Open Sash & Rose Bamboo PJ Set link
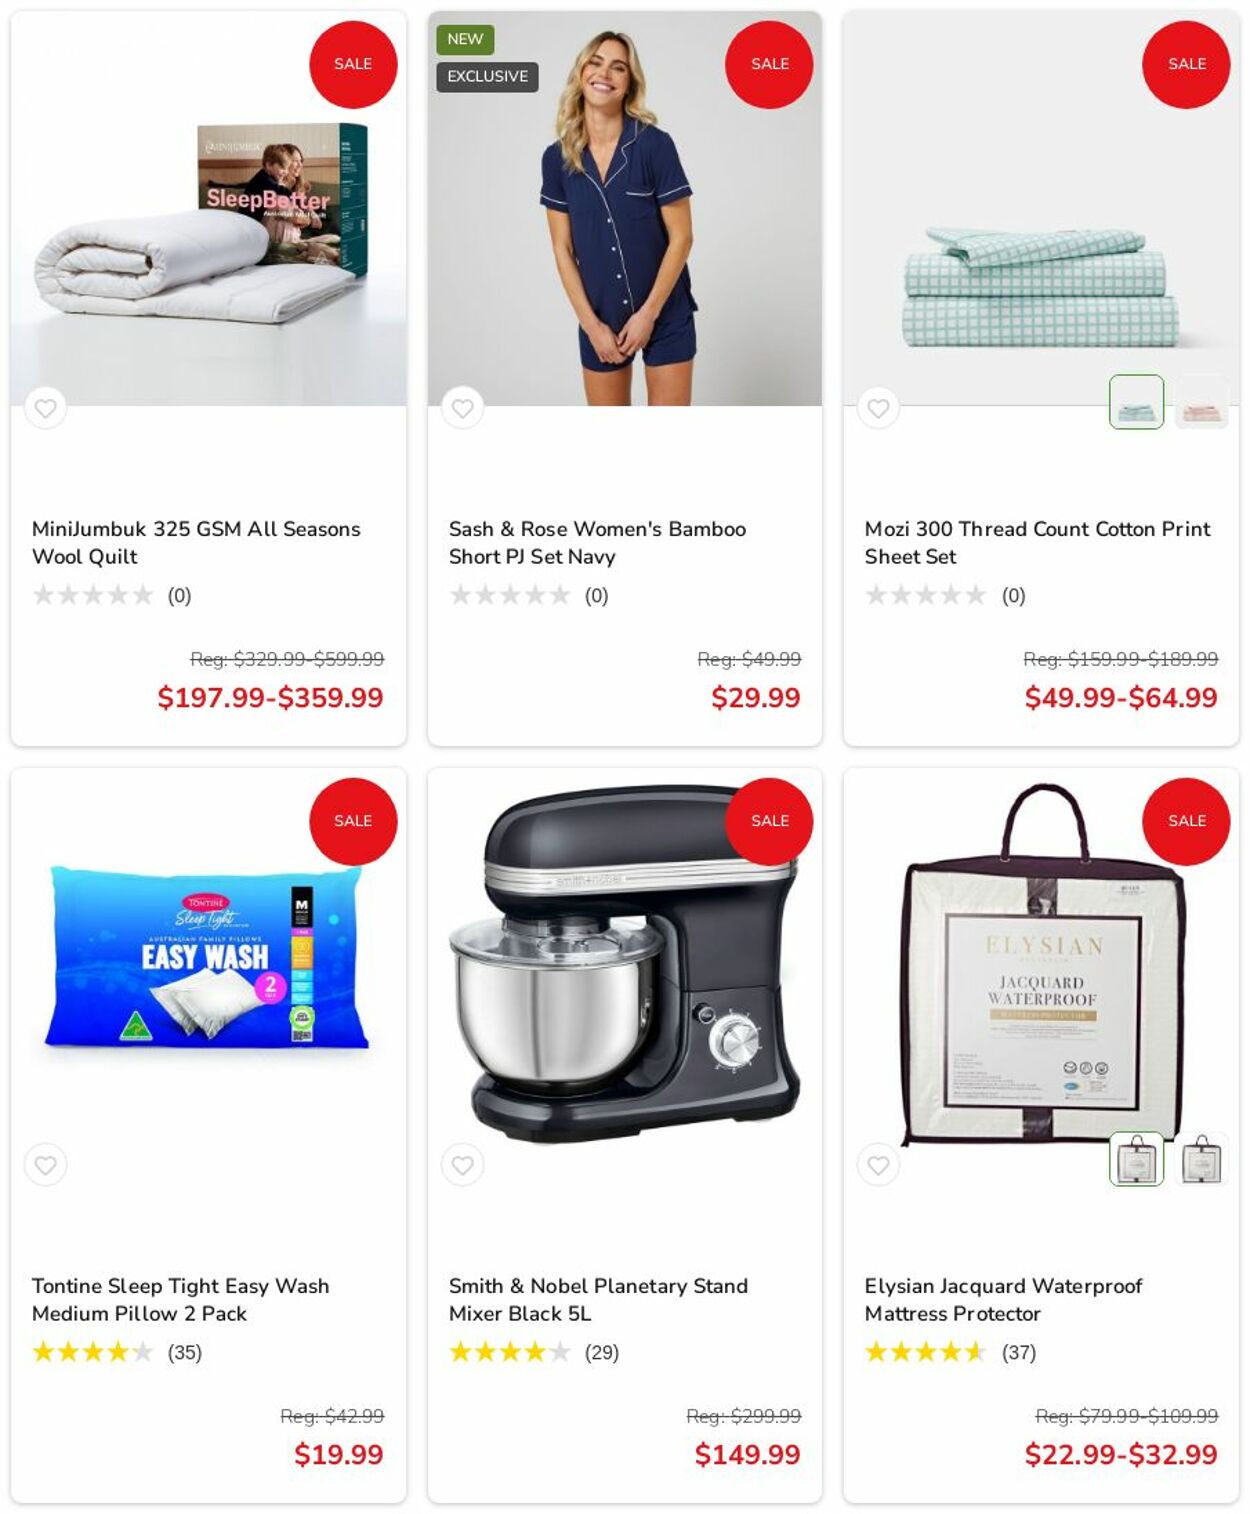This screenshot has width=1250, height=1514. [597, 543]
